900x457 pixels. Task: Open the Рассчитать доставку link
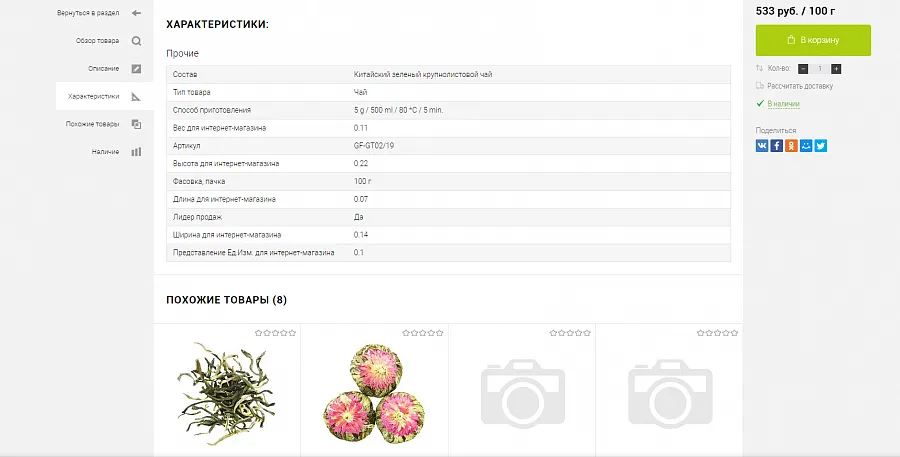tap(800, 86)
